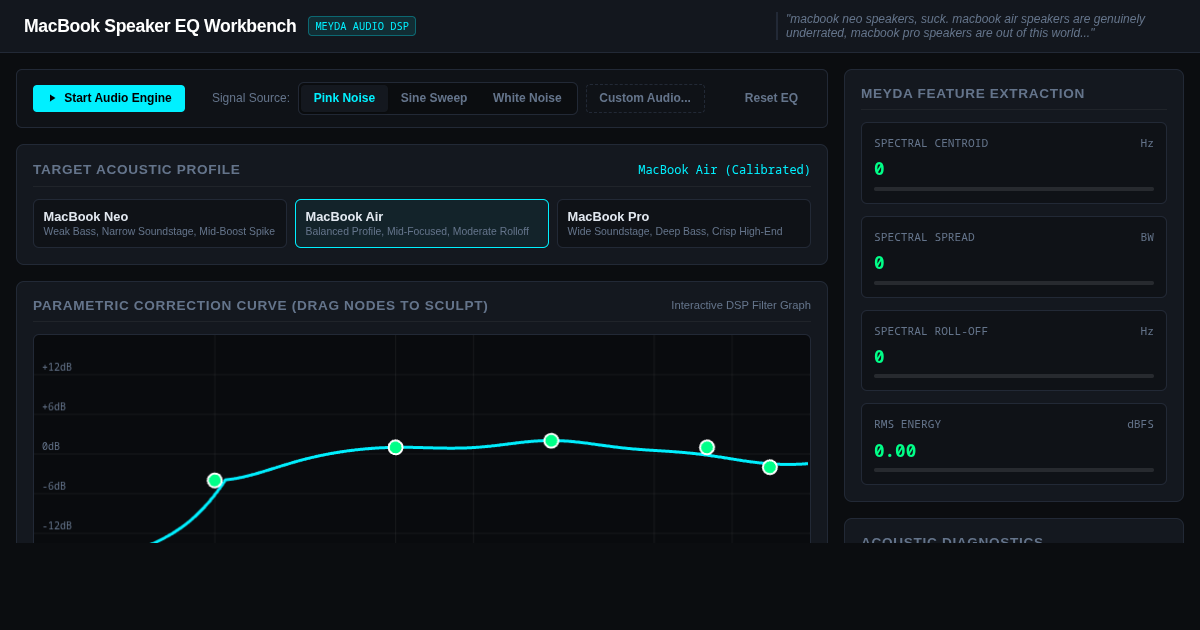Click the MacBook Speaker EQ Workbench title
Screen dimensions: 1200x630
click(160, 26)
